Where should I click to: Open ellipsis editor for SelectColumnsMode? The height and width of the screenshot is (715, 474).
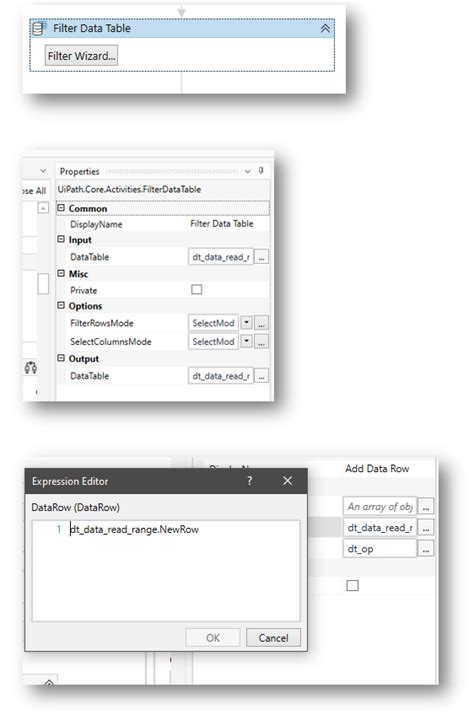[x=261, y=342]
